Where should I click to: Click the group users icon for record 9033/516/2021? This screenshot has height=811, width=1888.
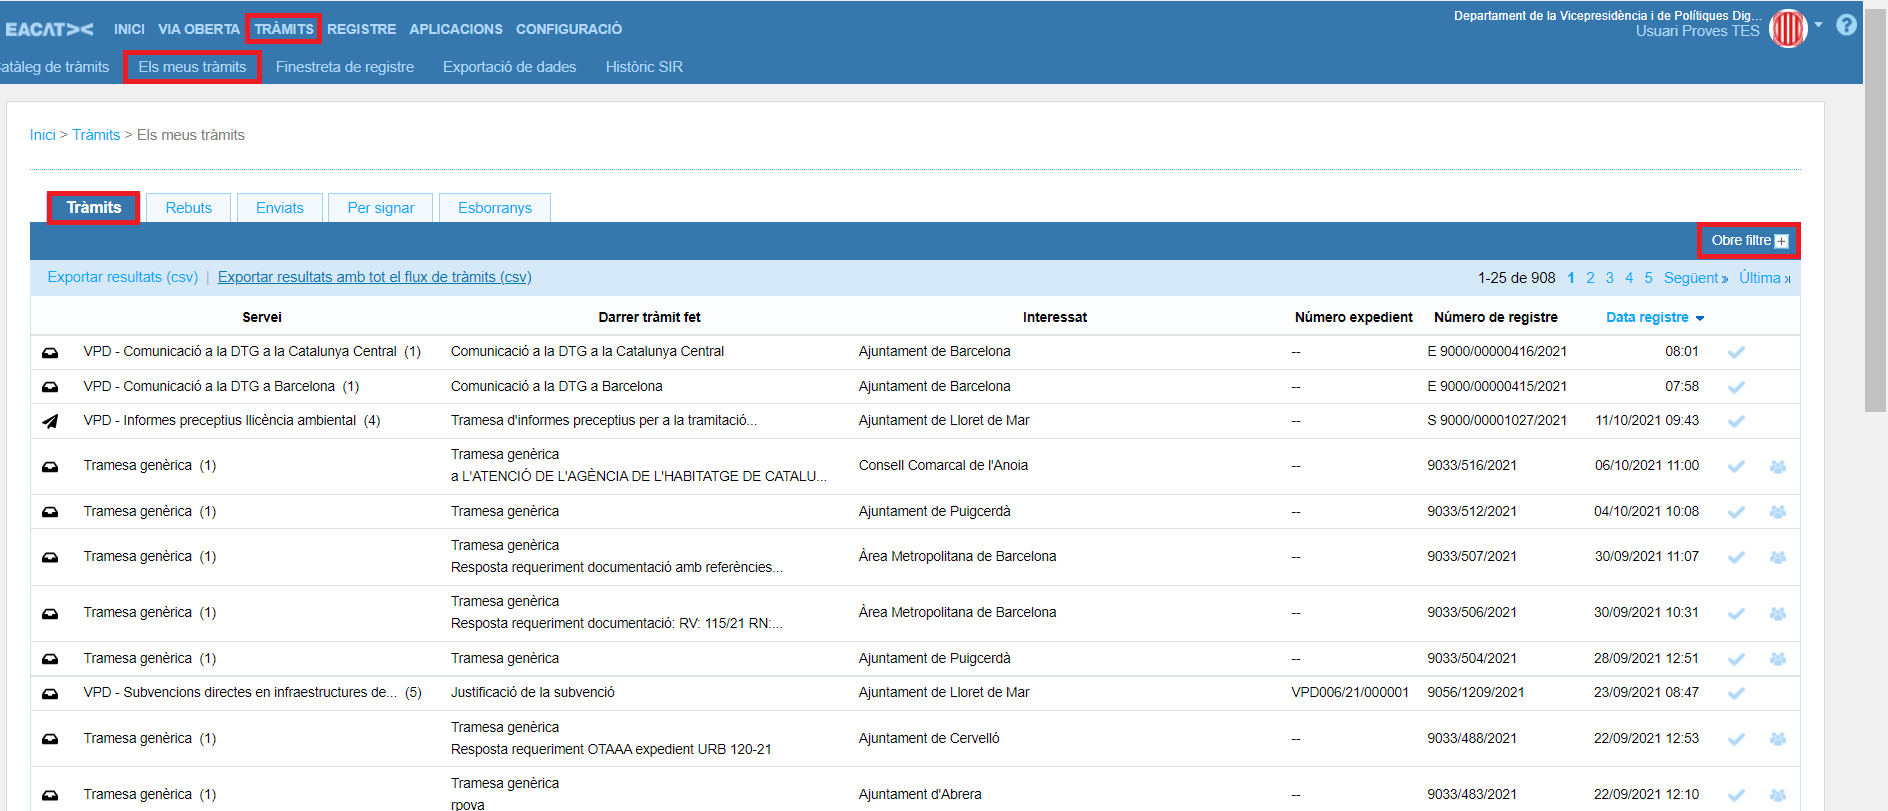[1777, 466]
